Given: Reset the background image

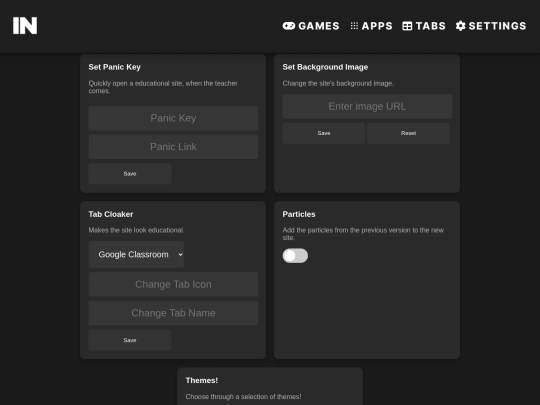Looking at the screenshot, I should coord(408,133).
